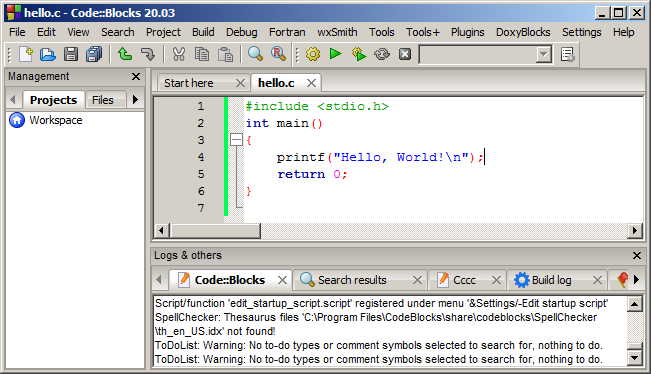Viewport: 651px width, 374px height.
Task: Show previous Management tabs with left arrow
Action: pyautogui.click(x=12, y=100)
